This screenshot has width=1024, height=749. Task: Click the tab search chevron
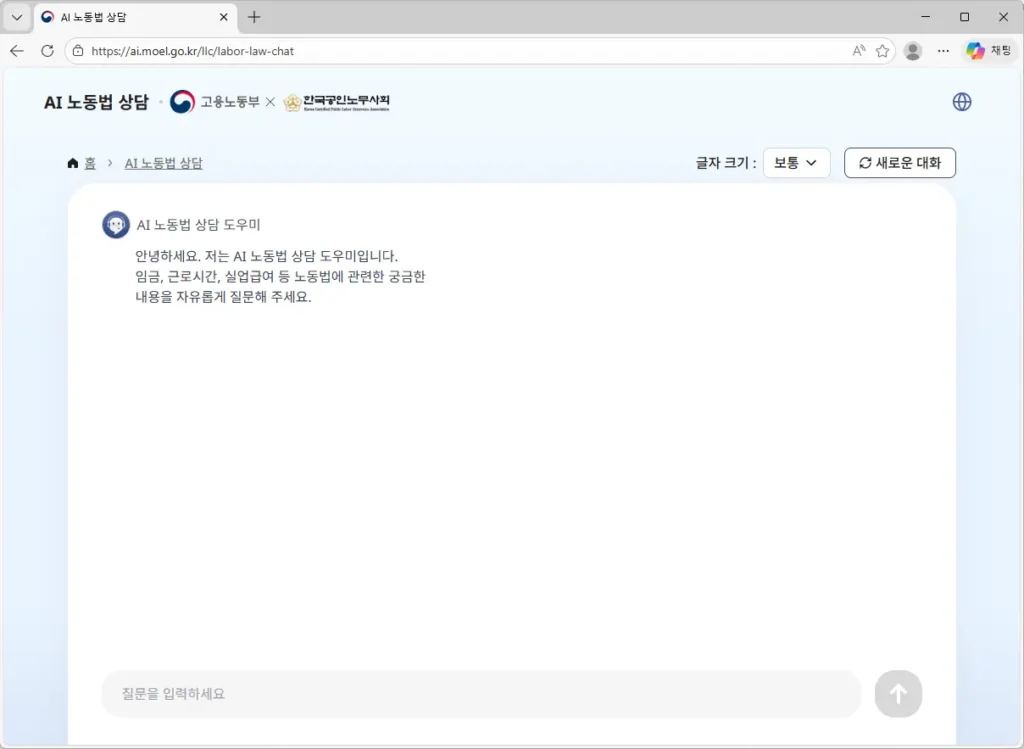click(16, 16)
